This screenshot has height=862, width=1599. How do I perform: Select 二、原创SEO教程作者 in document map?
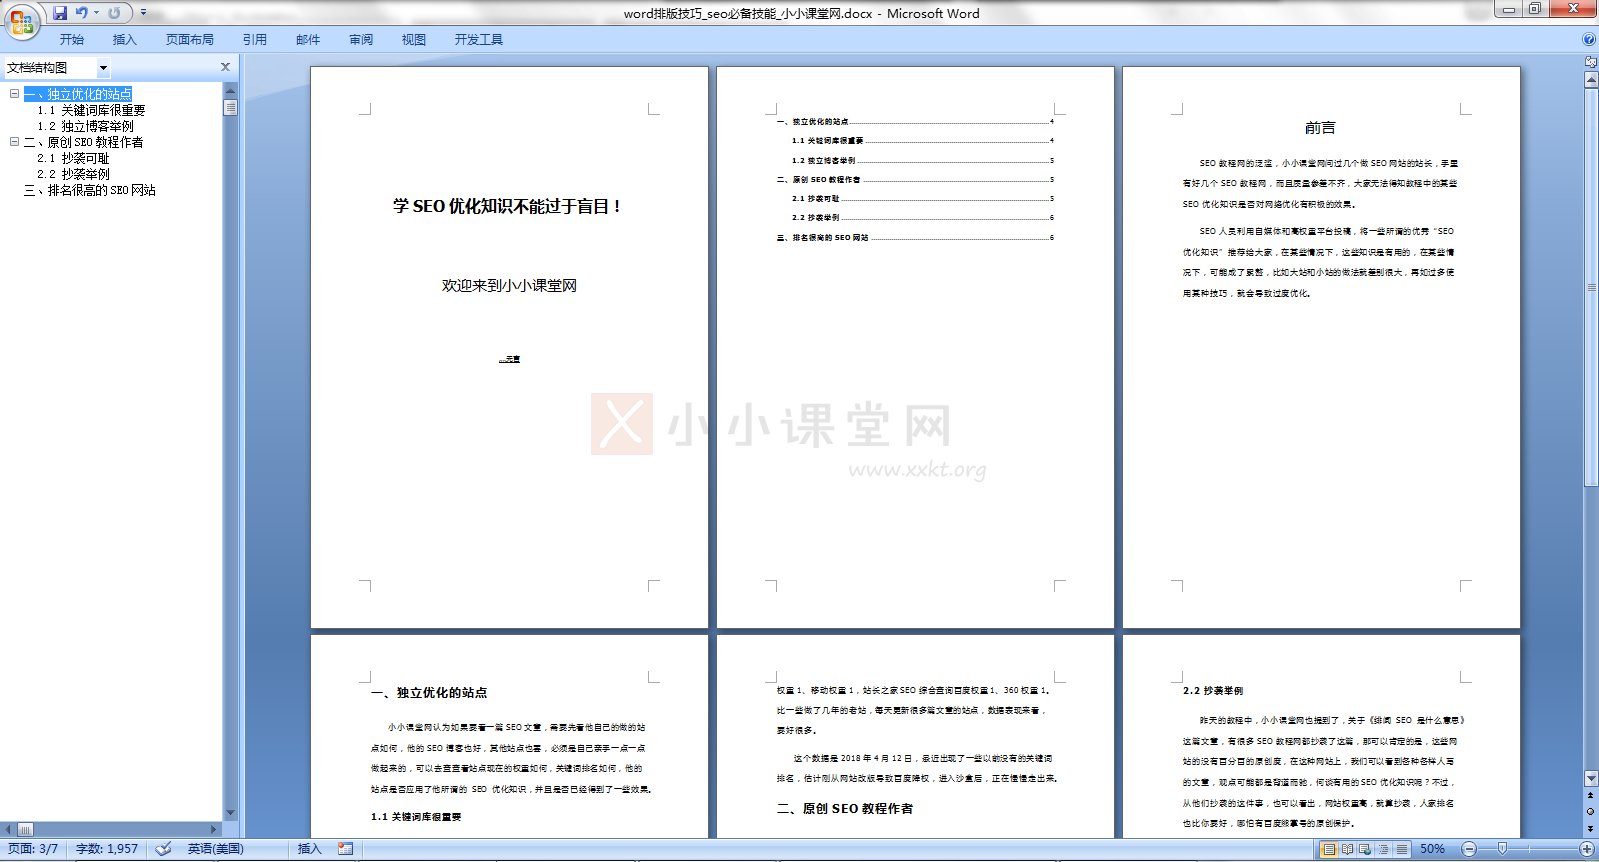83,142
